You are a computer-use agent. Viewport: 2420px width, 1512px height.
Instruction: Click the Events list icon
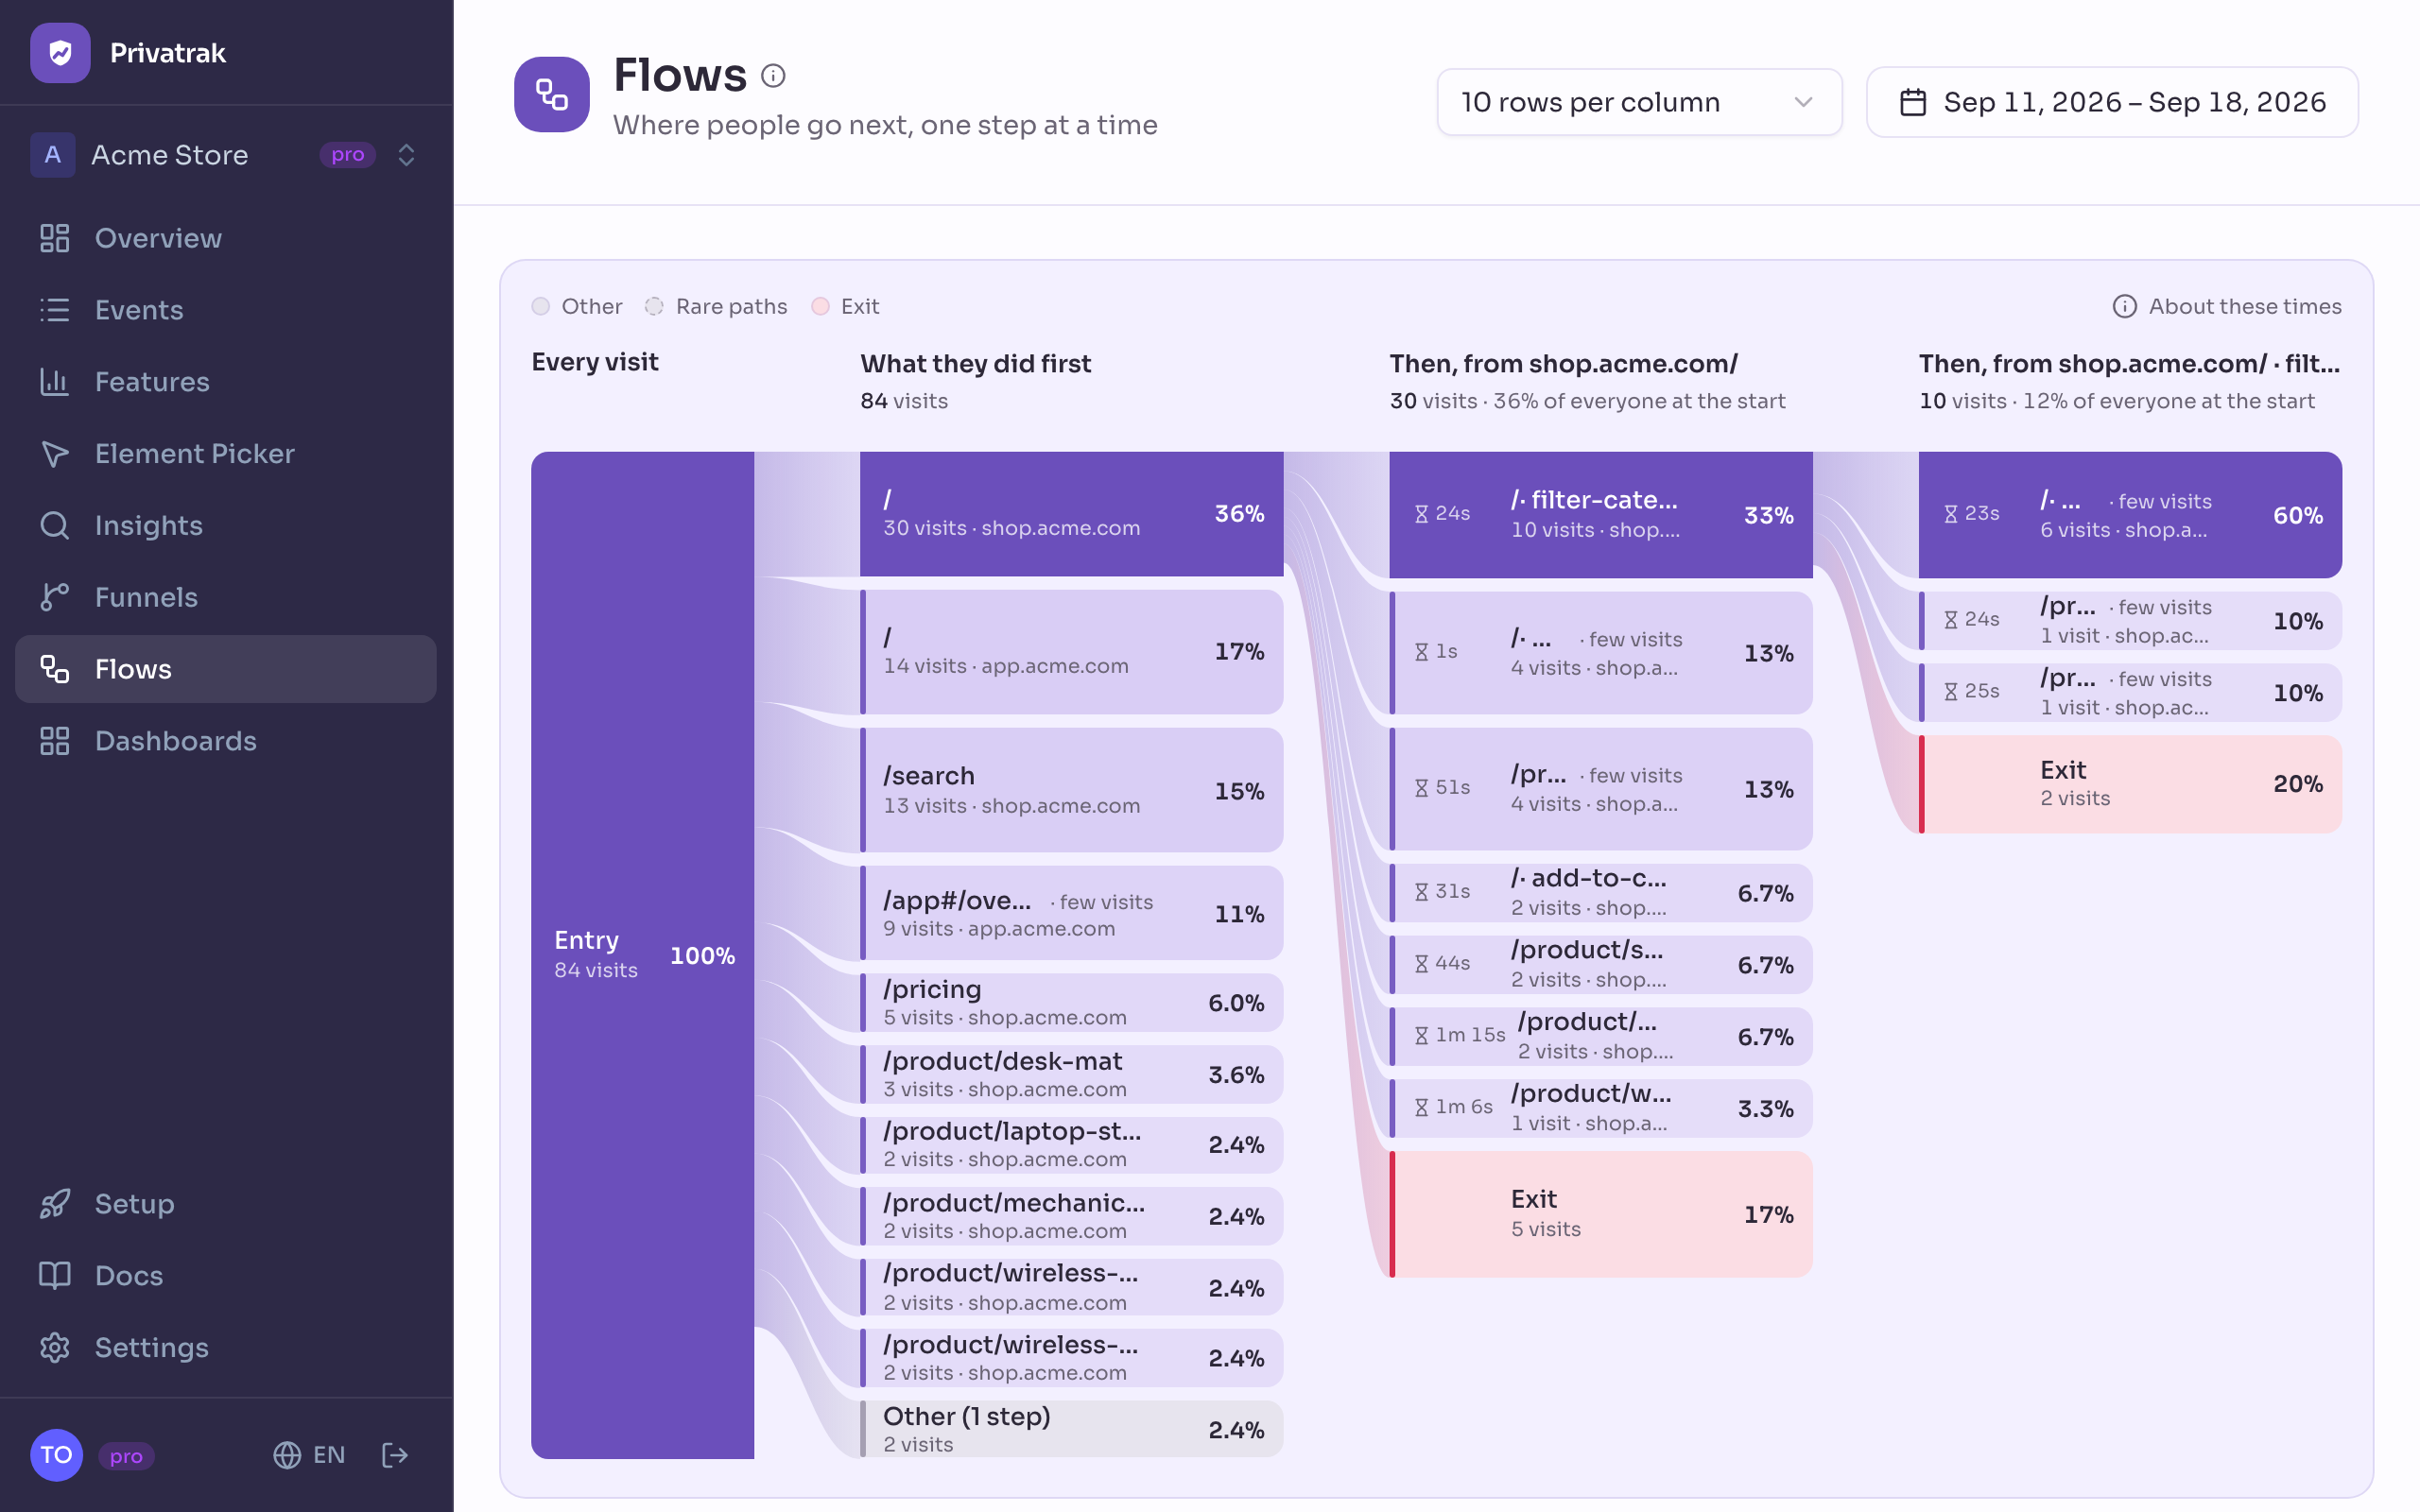click(x=54, y=310)
